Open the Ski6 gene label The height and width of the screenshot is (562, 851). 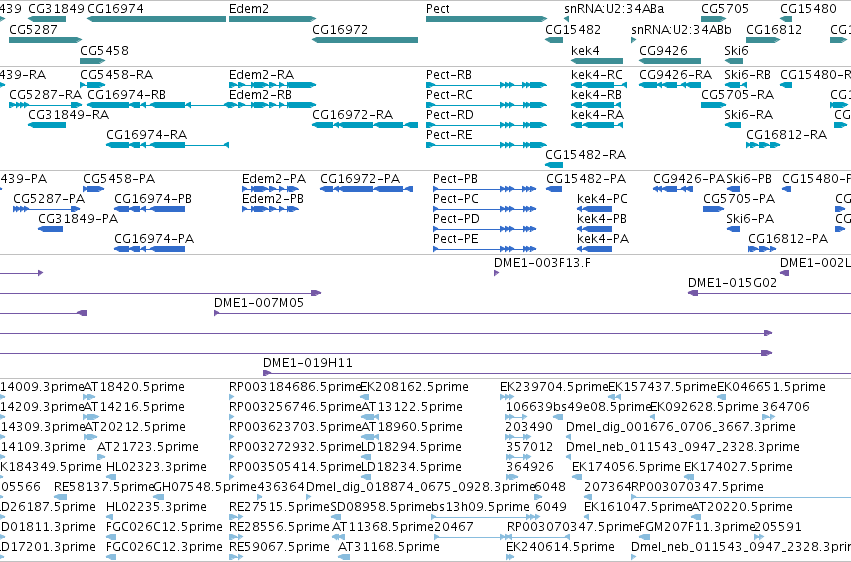coord(736,50)
